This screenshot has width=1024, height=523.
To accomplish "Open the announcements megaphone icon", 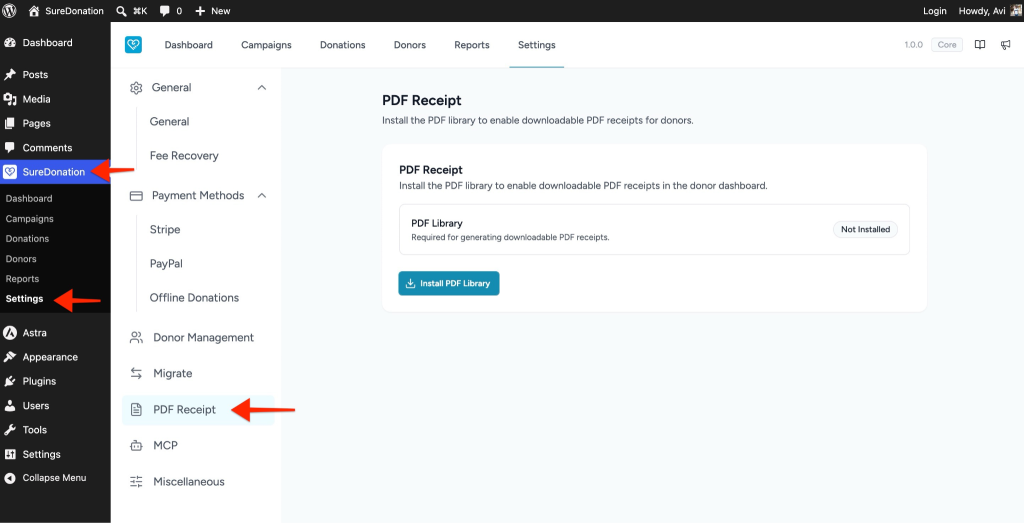I will click(1006, 45).
